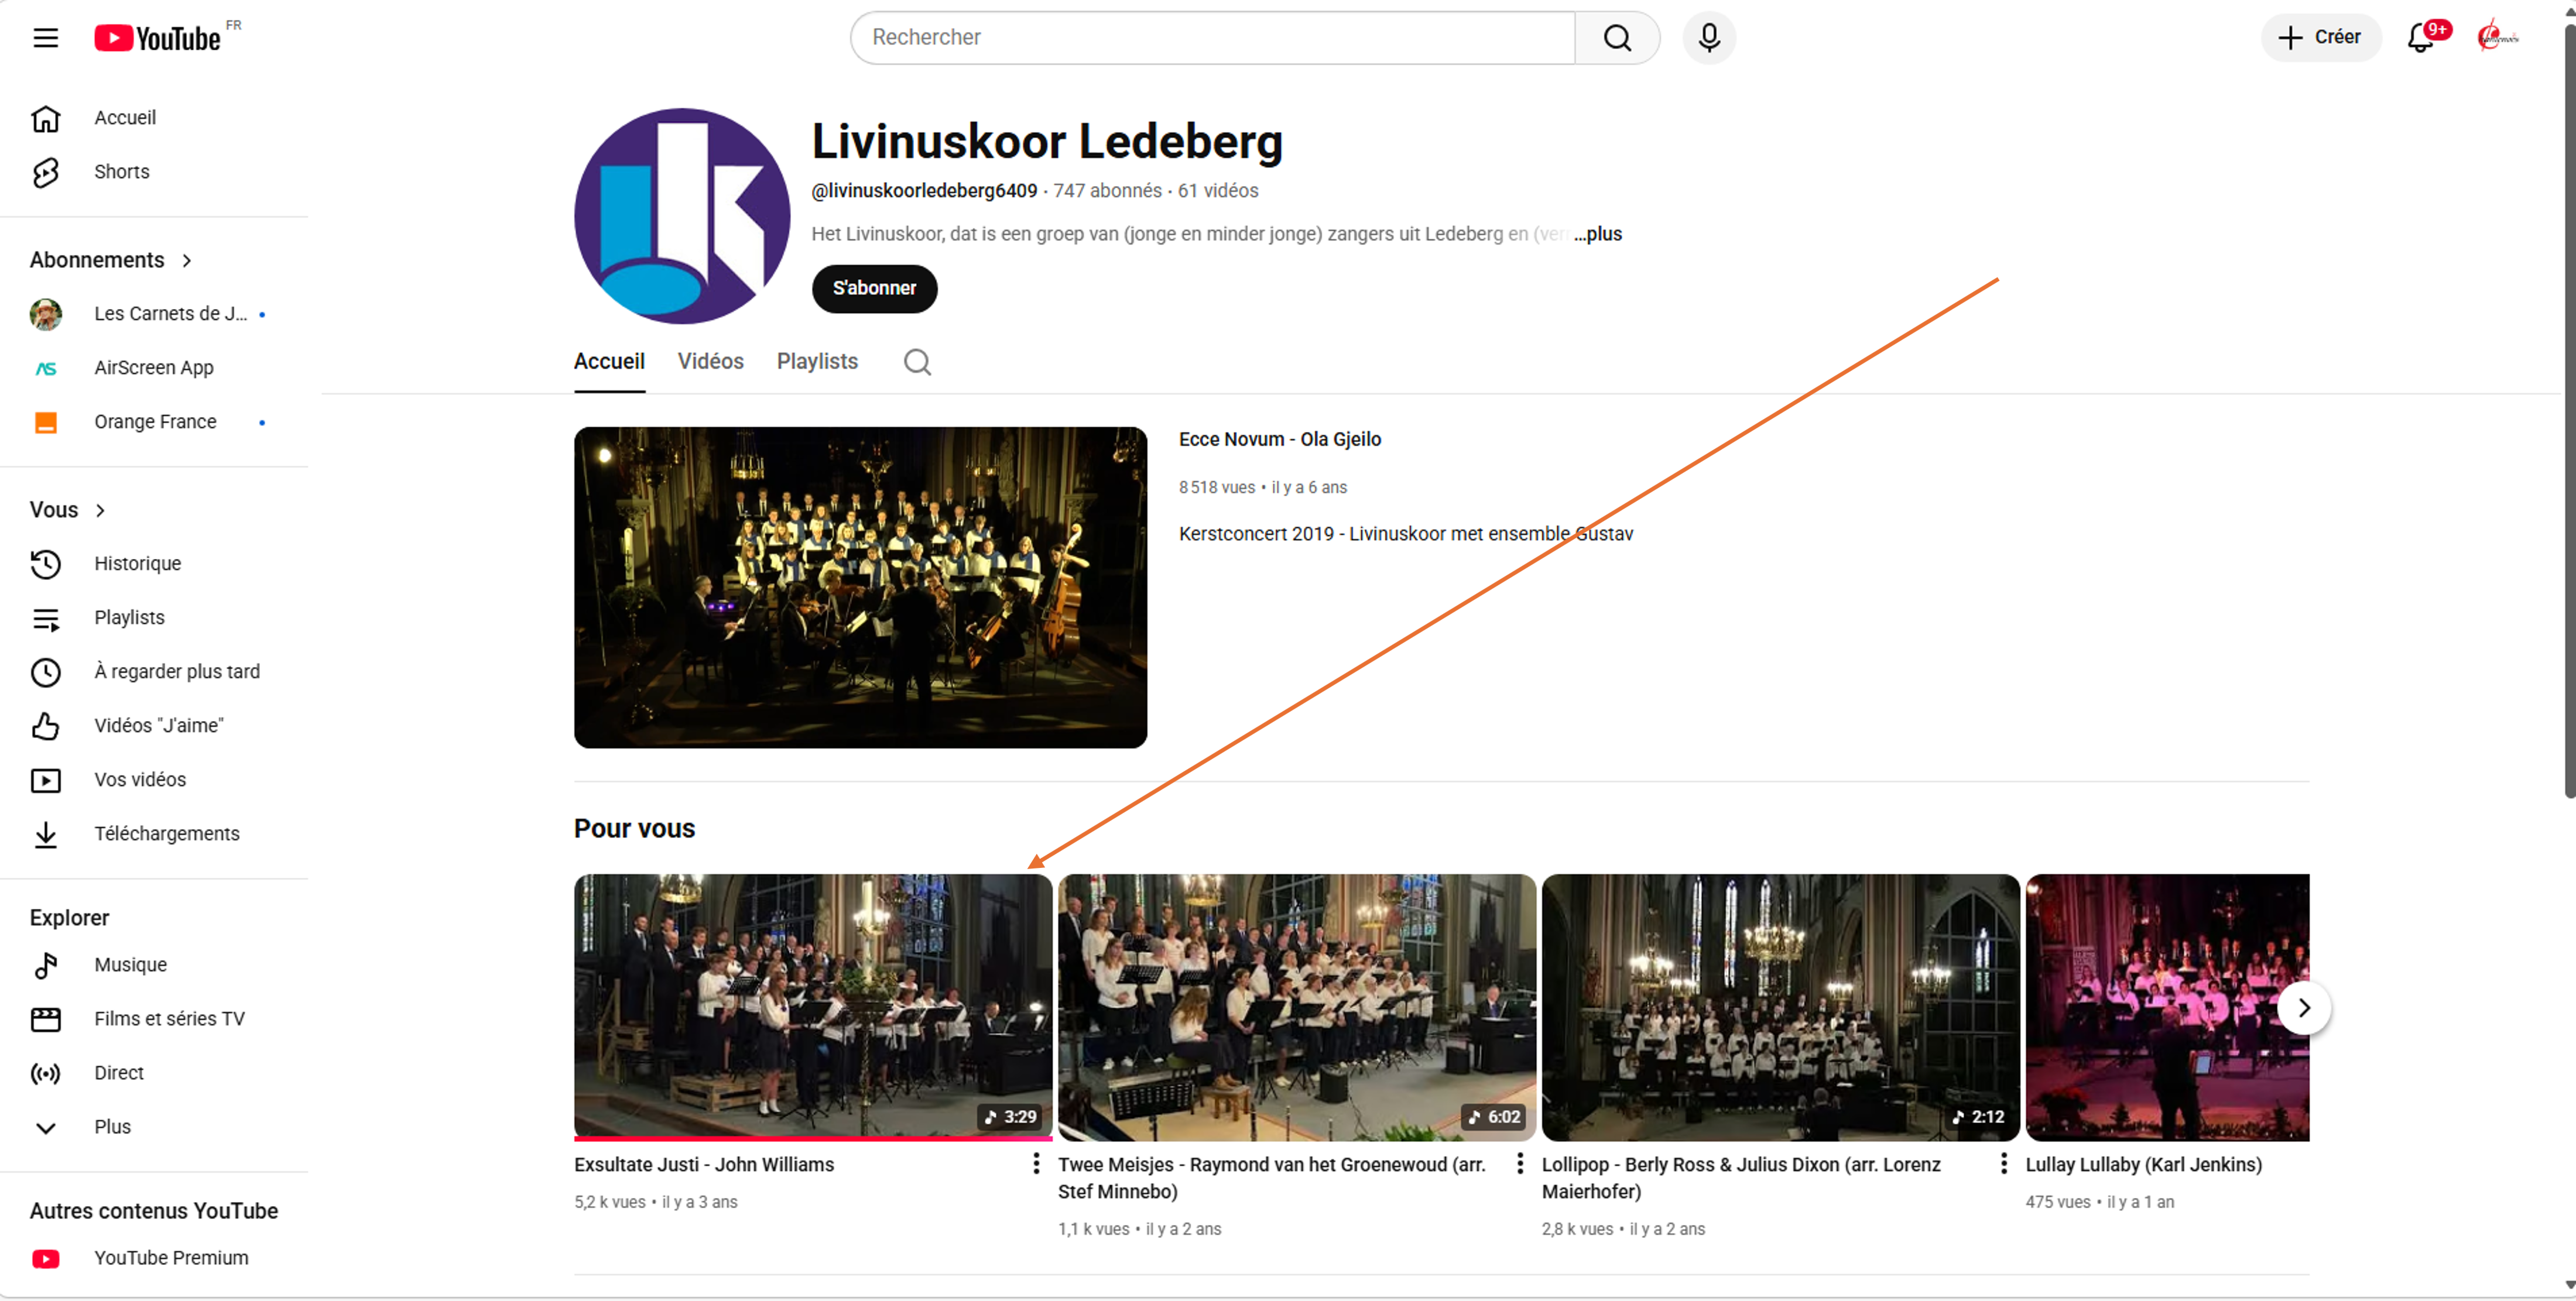This screenshot has height=1301, width=2576.
Task: Open the notifications bell
Action: coord(2421,38)
